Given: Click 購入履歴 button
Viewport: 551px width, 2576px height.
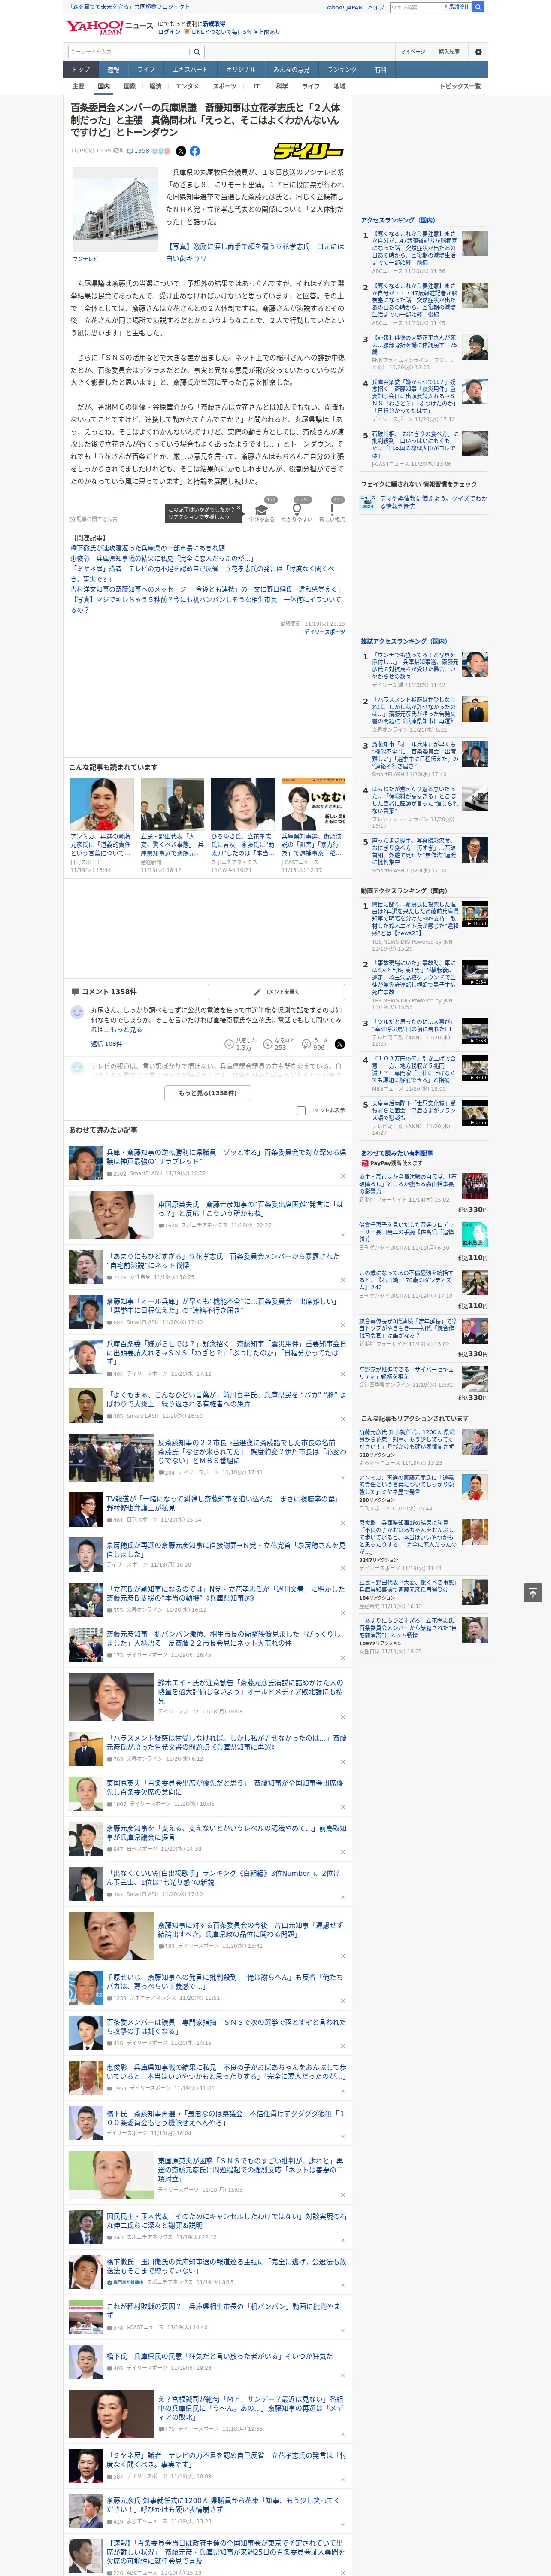Looking at the screenshot, I should (x=449, y=52).
